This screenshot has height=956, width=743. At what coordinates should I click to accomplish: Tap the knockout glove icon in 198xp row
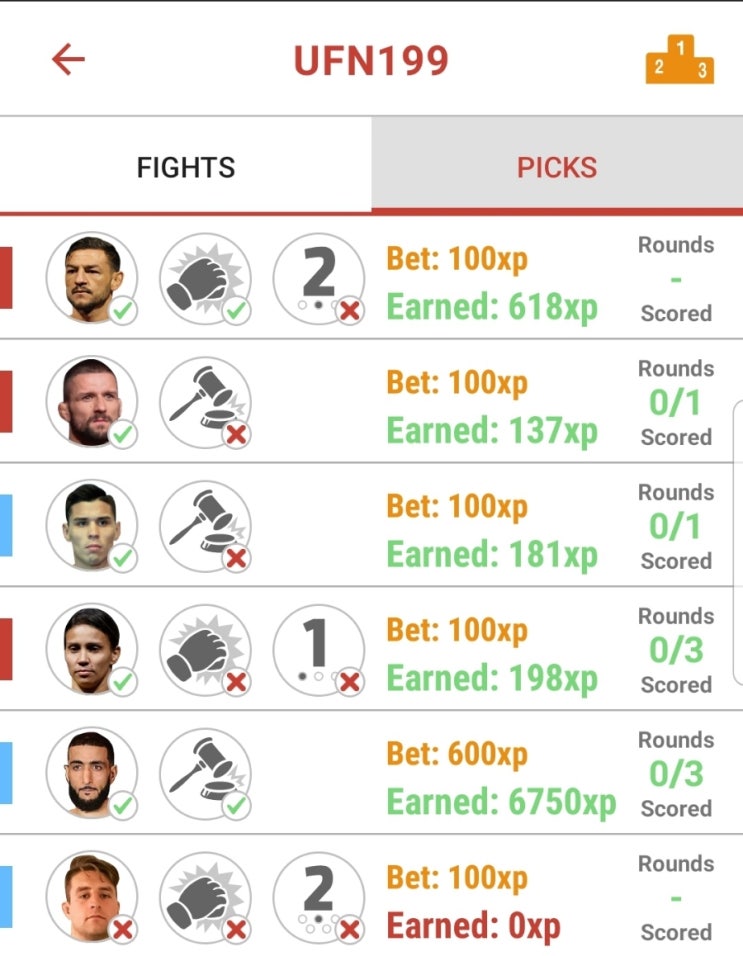pyautogui.click(x=205, y=649)
